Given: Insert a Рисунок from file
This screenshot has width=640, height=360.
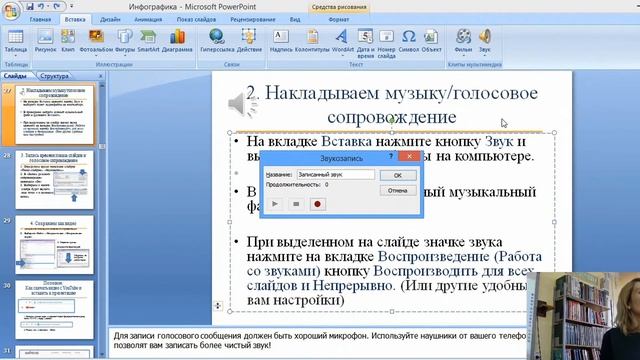Looking at the screenshot, I should (x=45, y=41).
